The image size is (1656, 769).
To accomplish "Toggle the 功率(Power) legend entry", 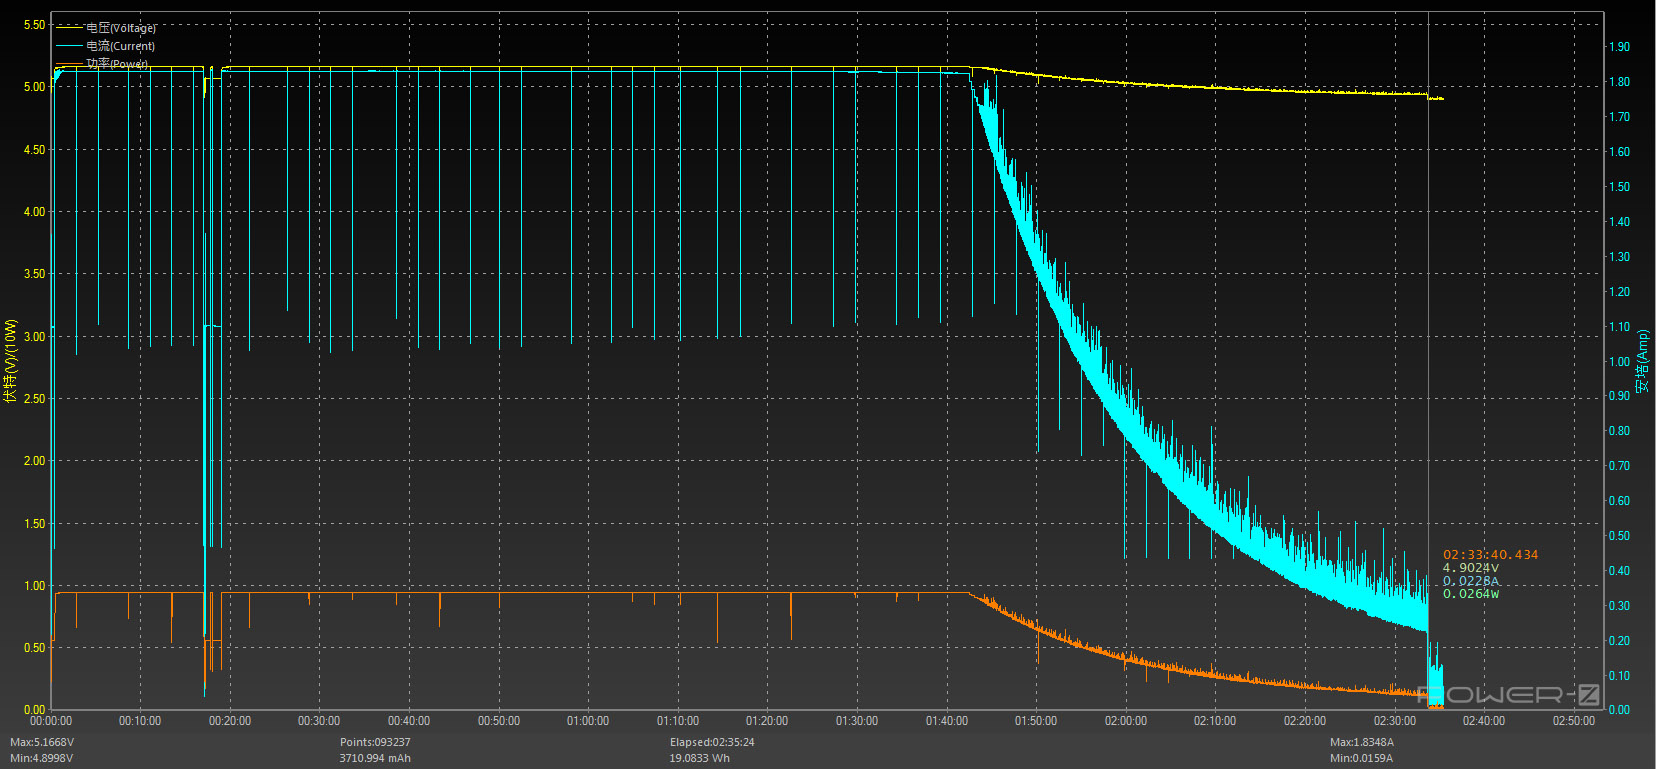I will [x=117, y=63].
